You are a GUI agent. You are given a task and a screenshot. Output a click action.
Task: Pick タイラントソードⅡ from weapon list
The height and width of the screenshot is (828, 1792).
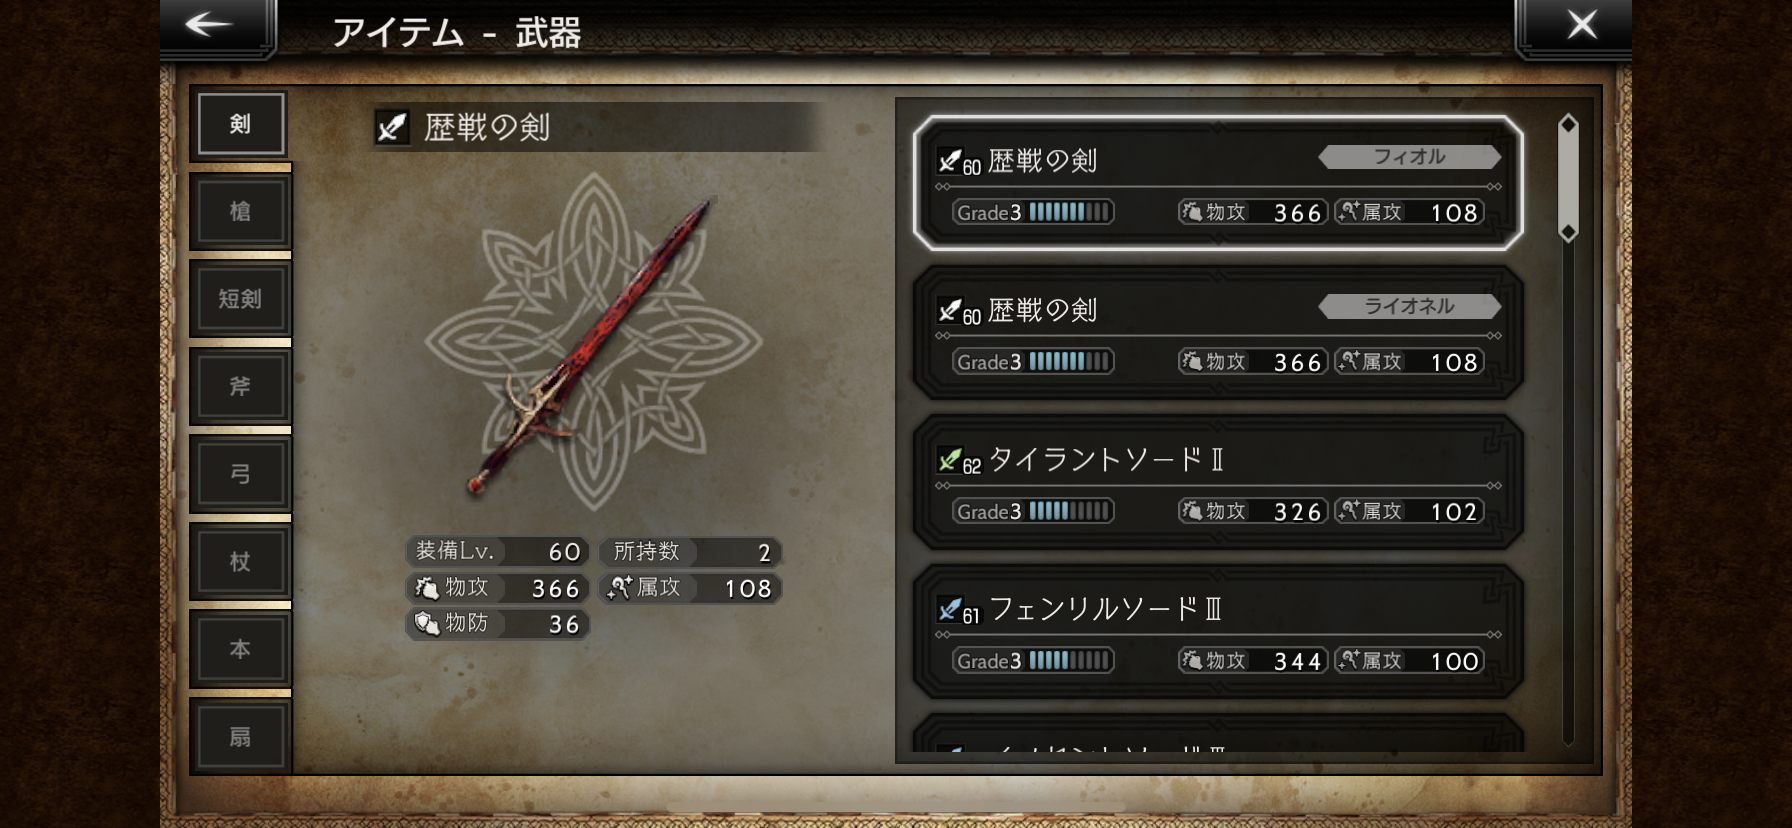tap(1218, 482)
